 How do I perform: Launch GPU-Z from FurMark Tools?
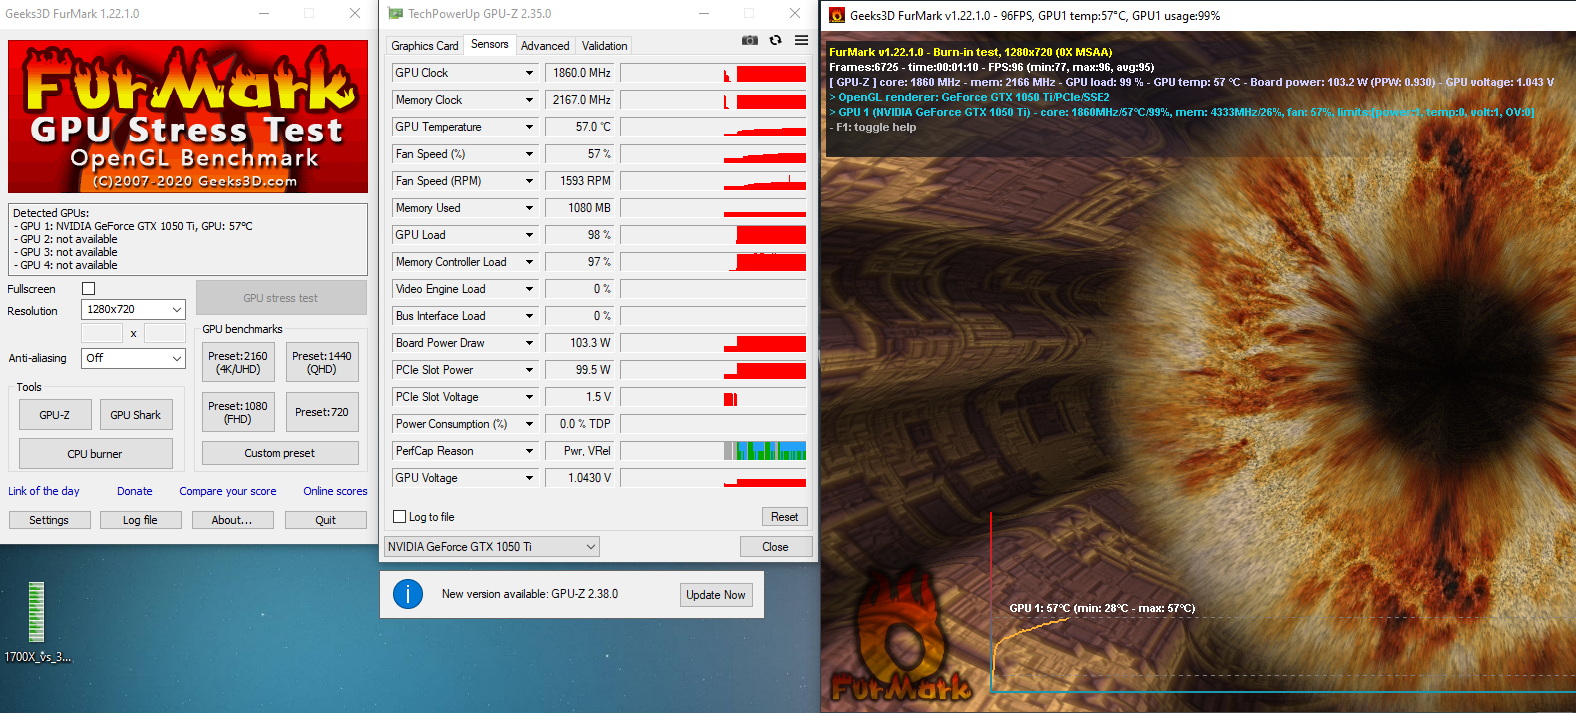click(55, 415)
